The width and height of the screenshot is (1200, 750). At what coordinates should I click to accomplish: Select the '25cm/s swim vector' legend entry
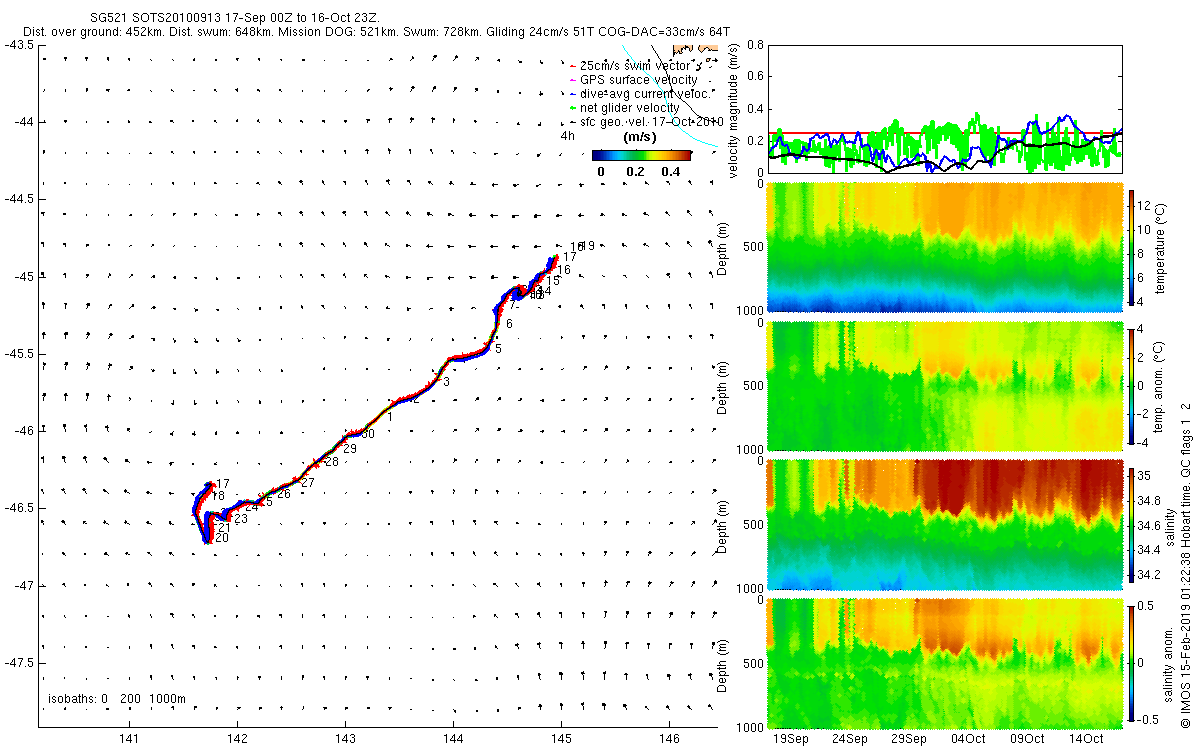pyautogui.click(x=639, y=65)
